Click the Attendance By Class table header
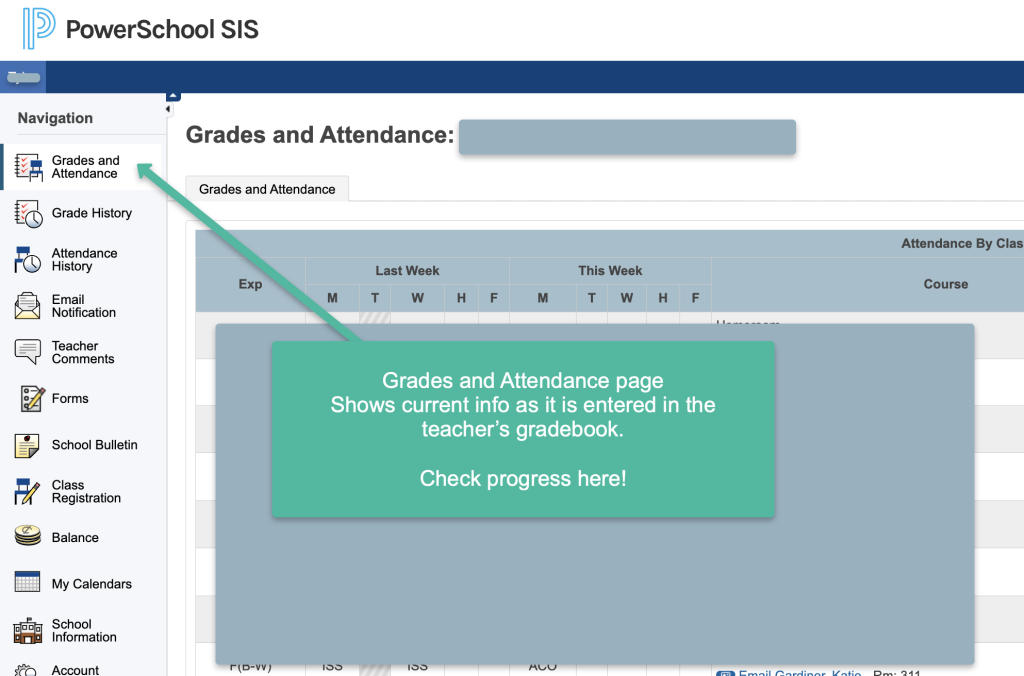The width and height of the screenshot is (1024, 676). [962, 244]
